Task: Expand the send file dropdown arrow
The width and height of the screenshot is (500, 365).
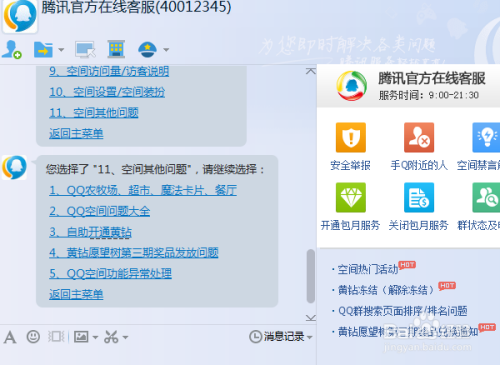Action: 61,50
